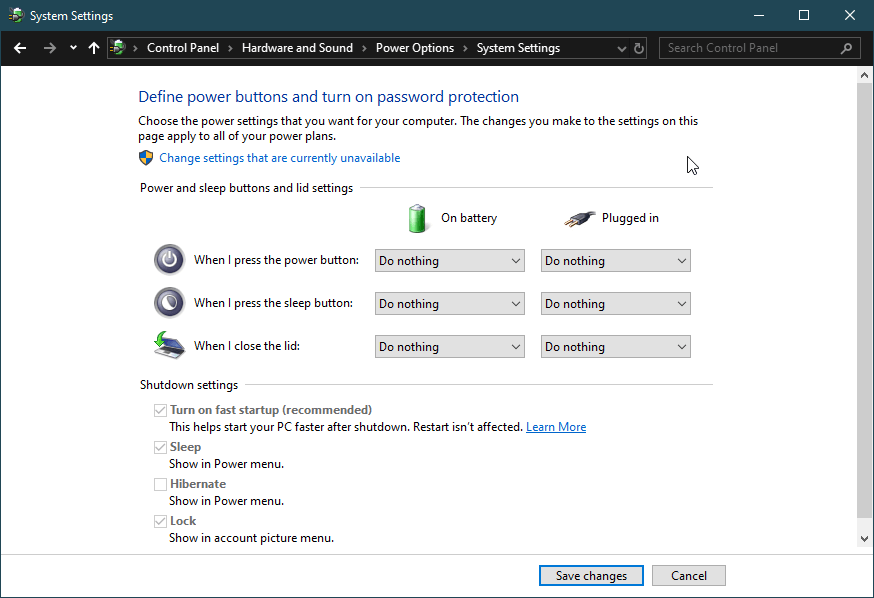Go back with the left arrow button
This screenshot has width=874, height=598.
pyautogui.click(x=20, y=48)
